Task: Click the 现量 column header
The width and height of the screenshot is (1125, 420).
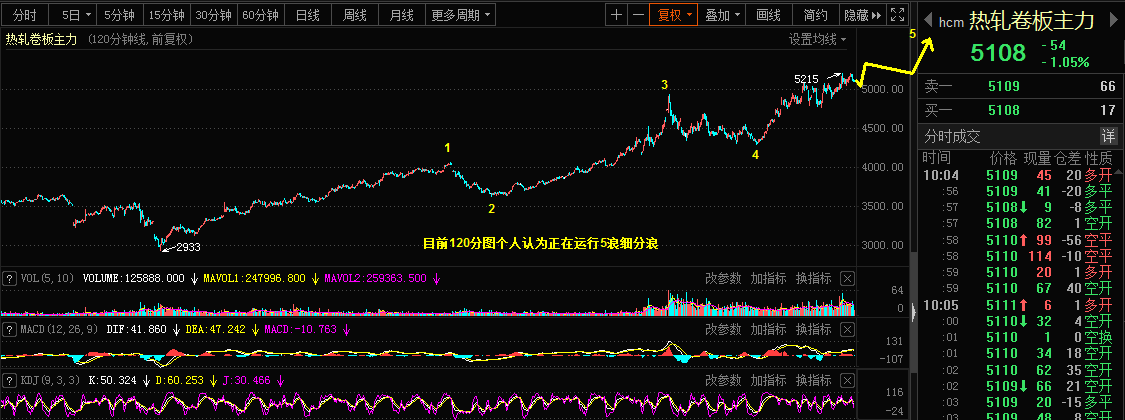Action: point(1037,157)
